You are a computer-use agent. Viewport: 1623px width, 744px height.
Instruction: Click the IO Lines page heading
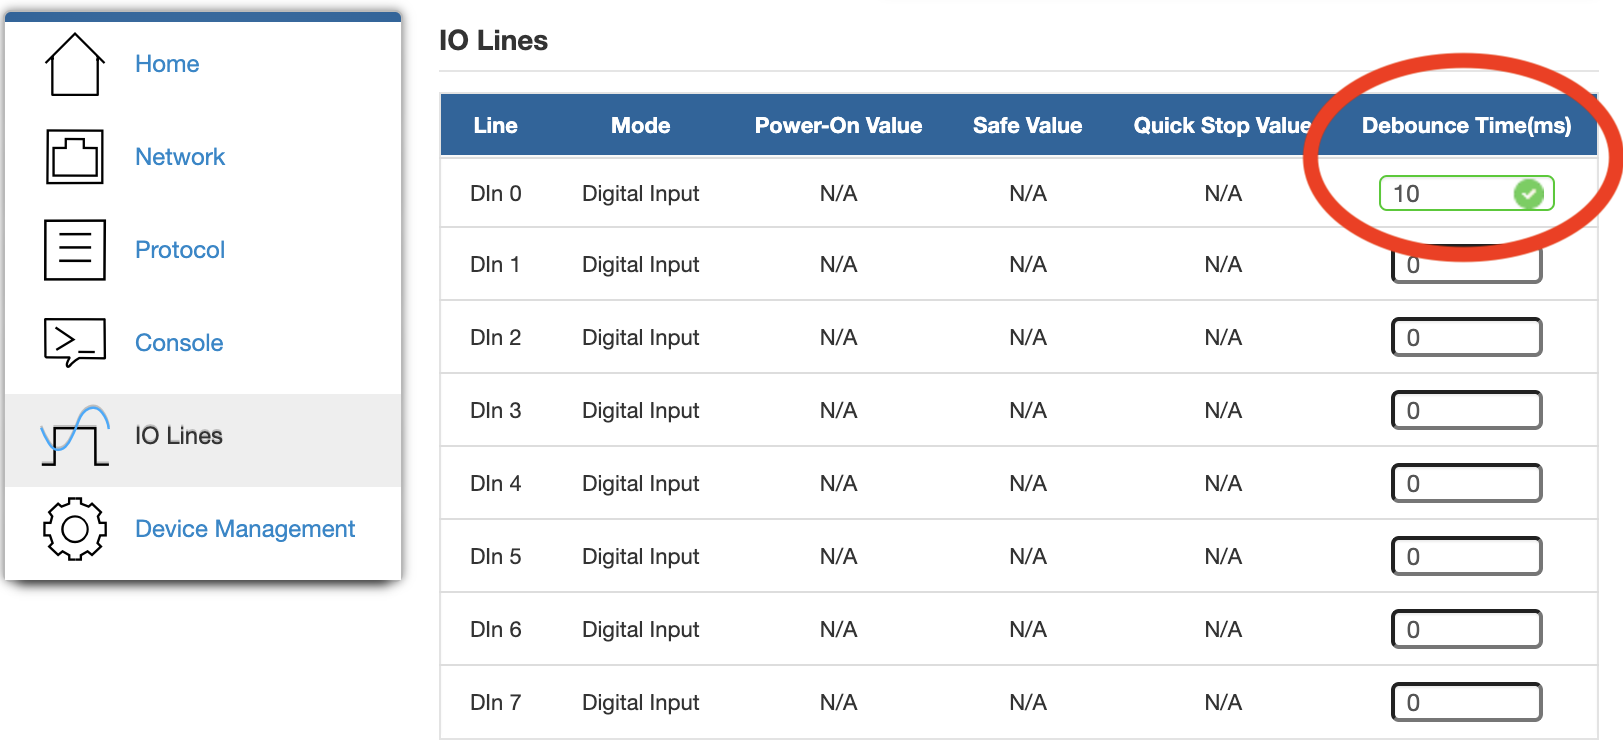pos(493,40)
